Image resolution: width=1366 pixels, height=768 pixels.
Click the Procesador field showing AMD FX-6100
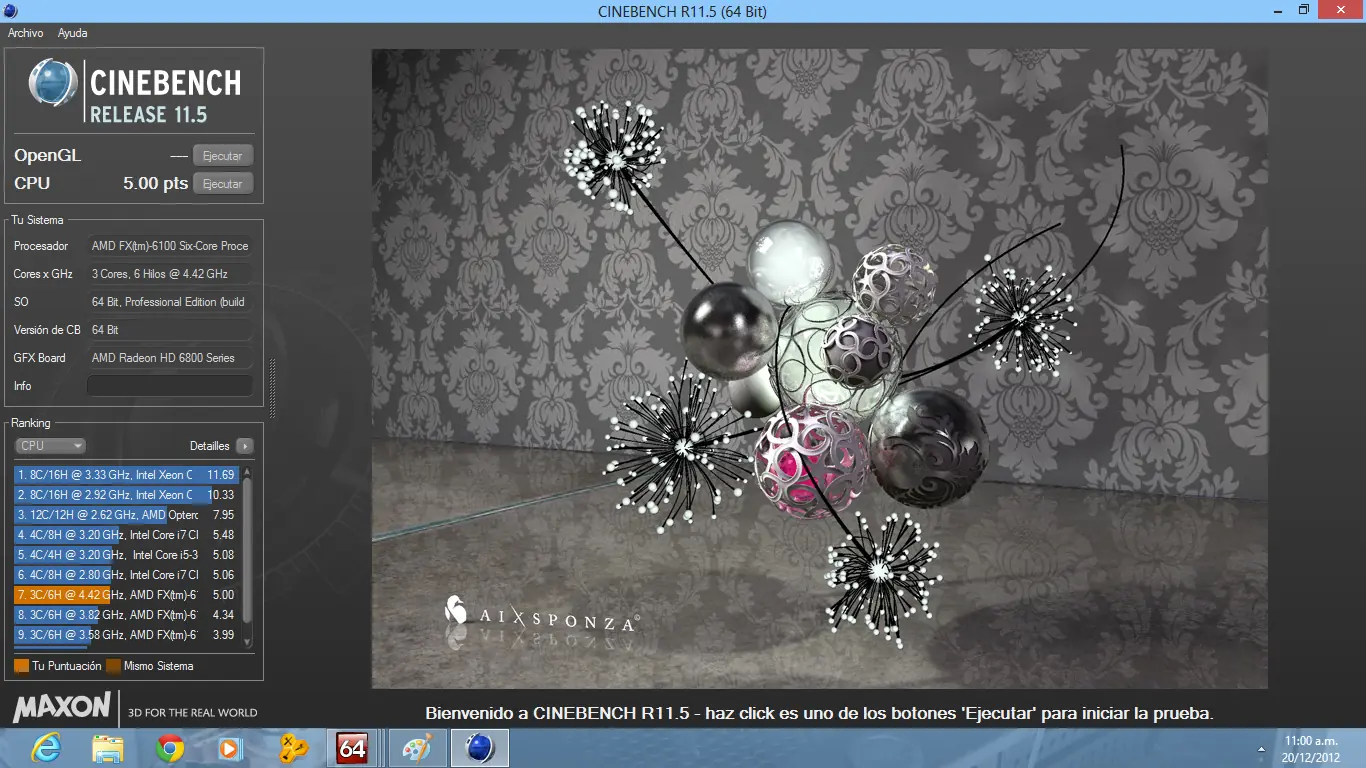tap(170, 246)
